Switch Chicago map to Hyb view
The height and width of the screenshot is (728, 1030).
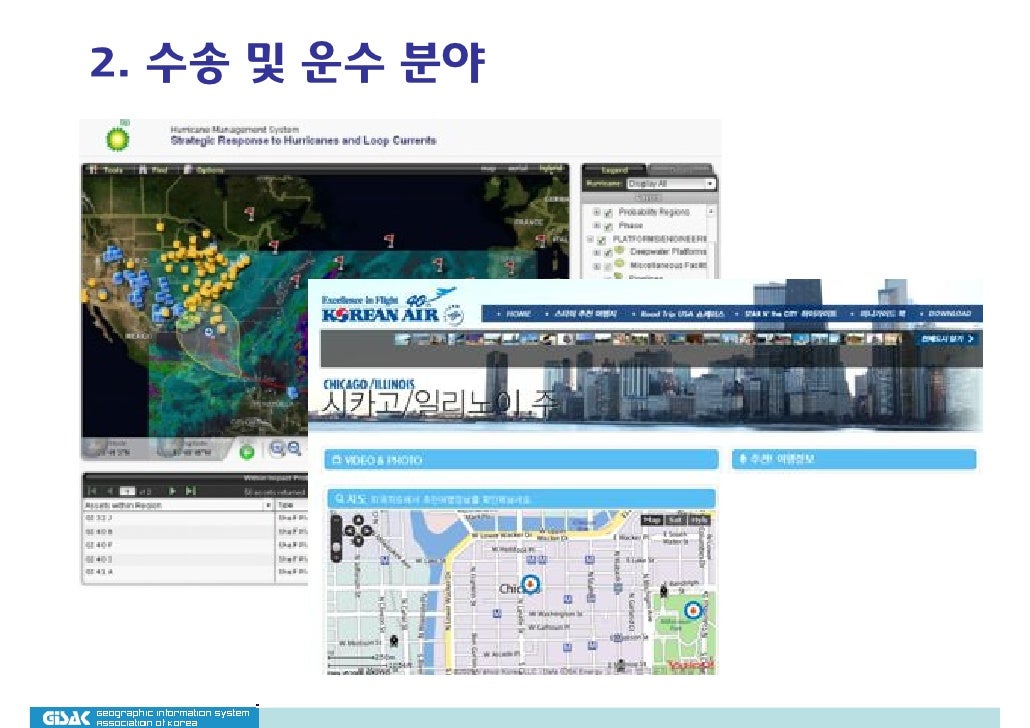[x=699, y=520]
